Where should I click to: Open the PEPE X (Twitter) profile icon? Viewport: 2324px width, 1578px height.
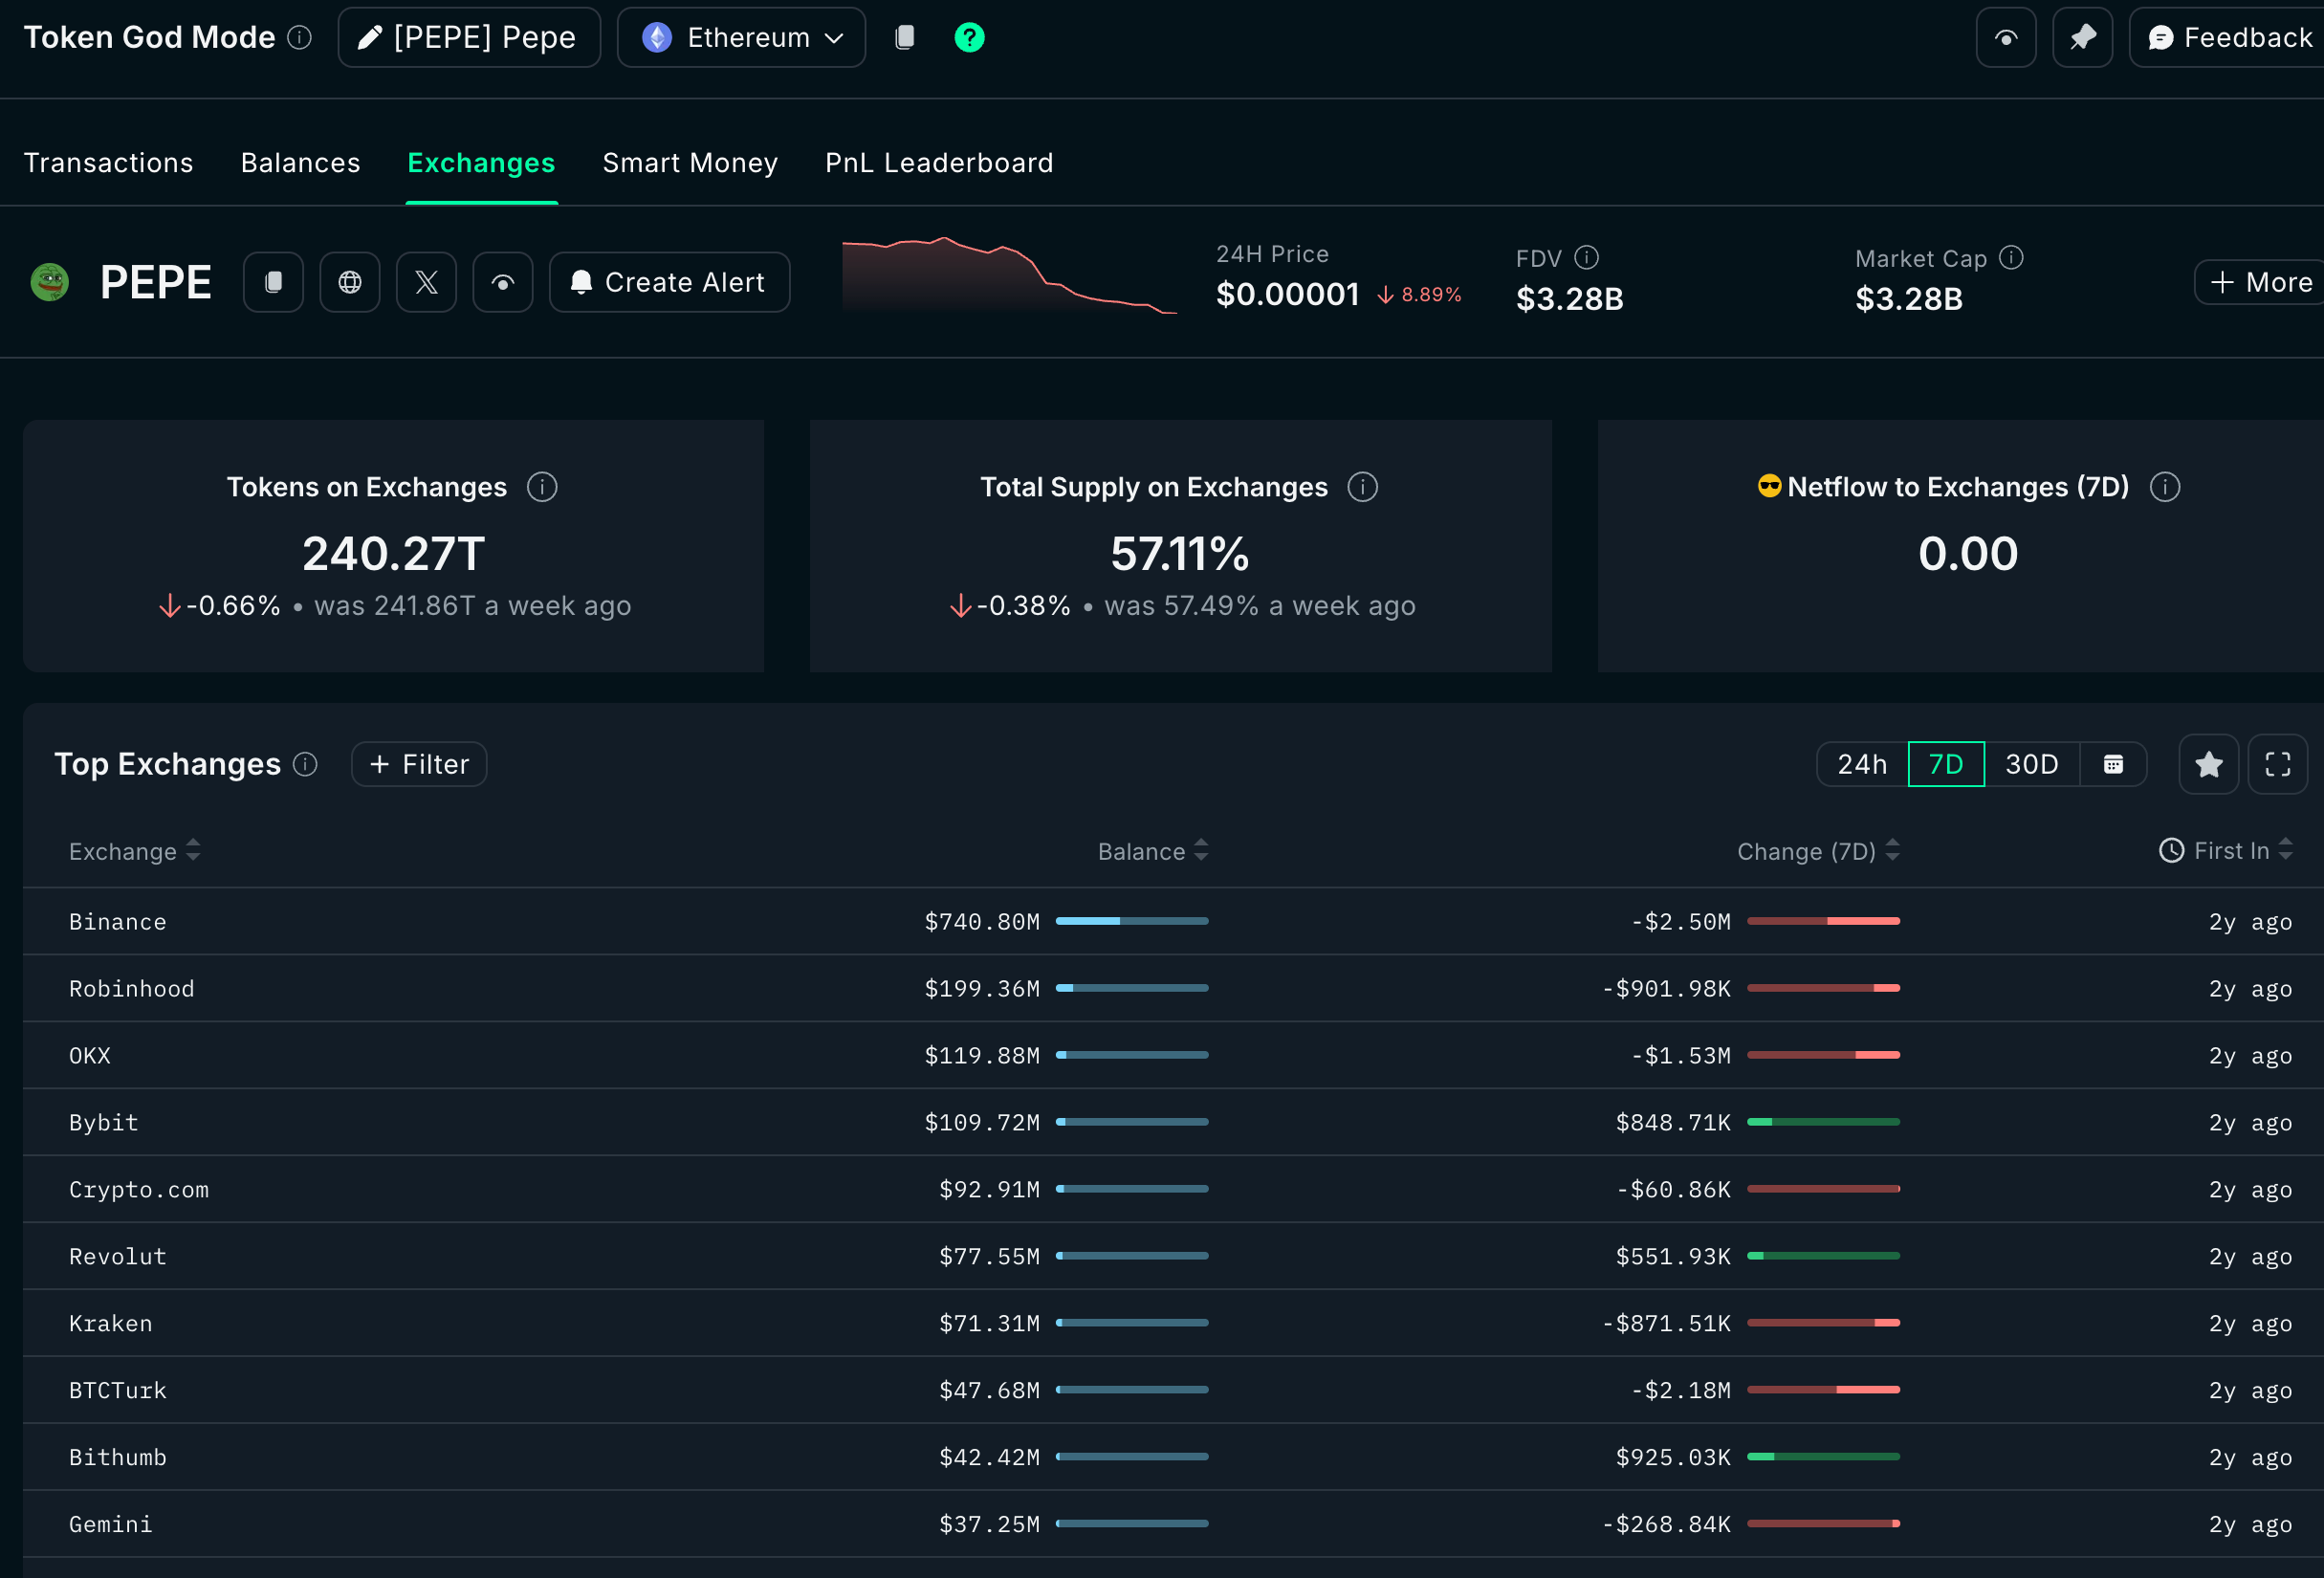point(427,282)
